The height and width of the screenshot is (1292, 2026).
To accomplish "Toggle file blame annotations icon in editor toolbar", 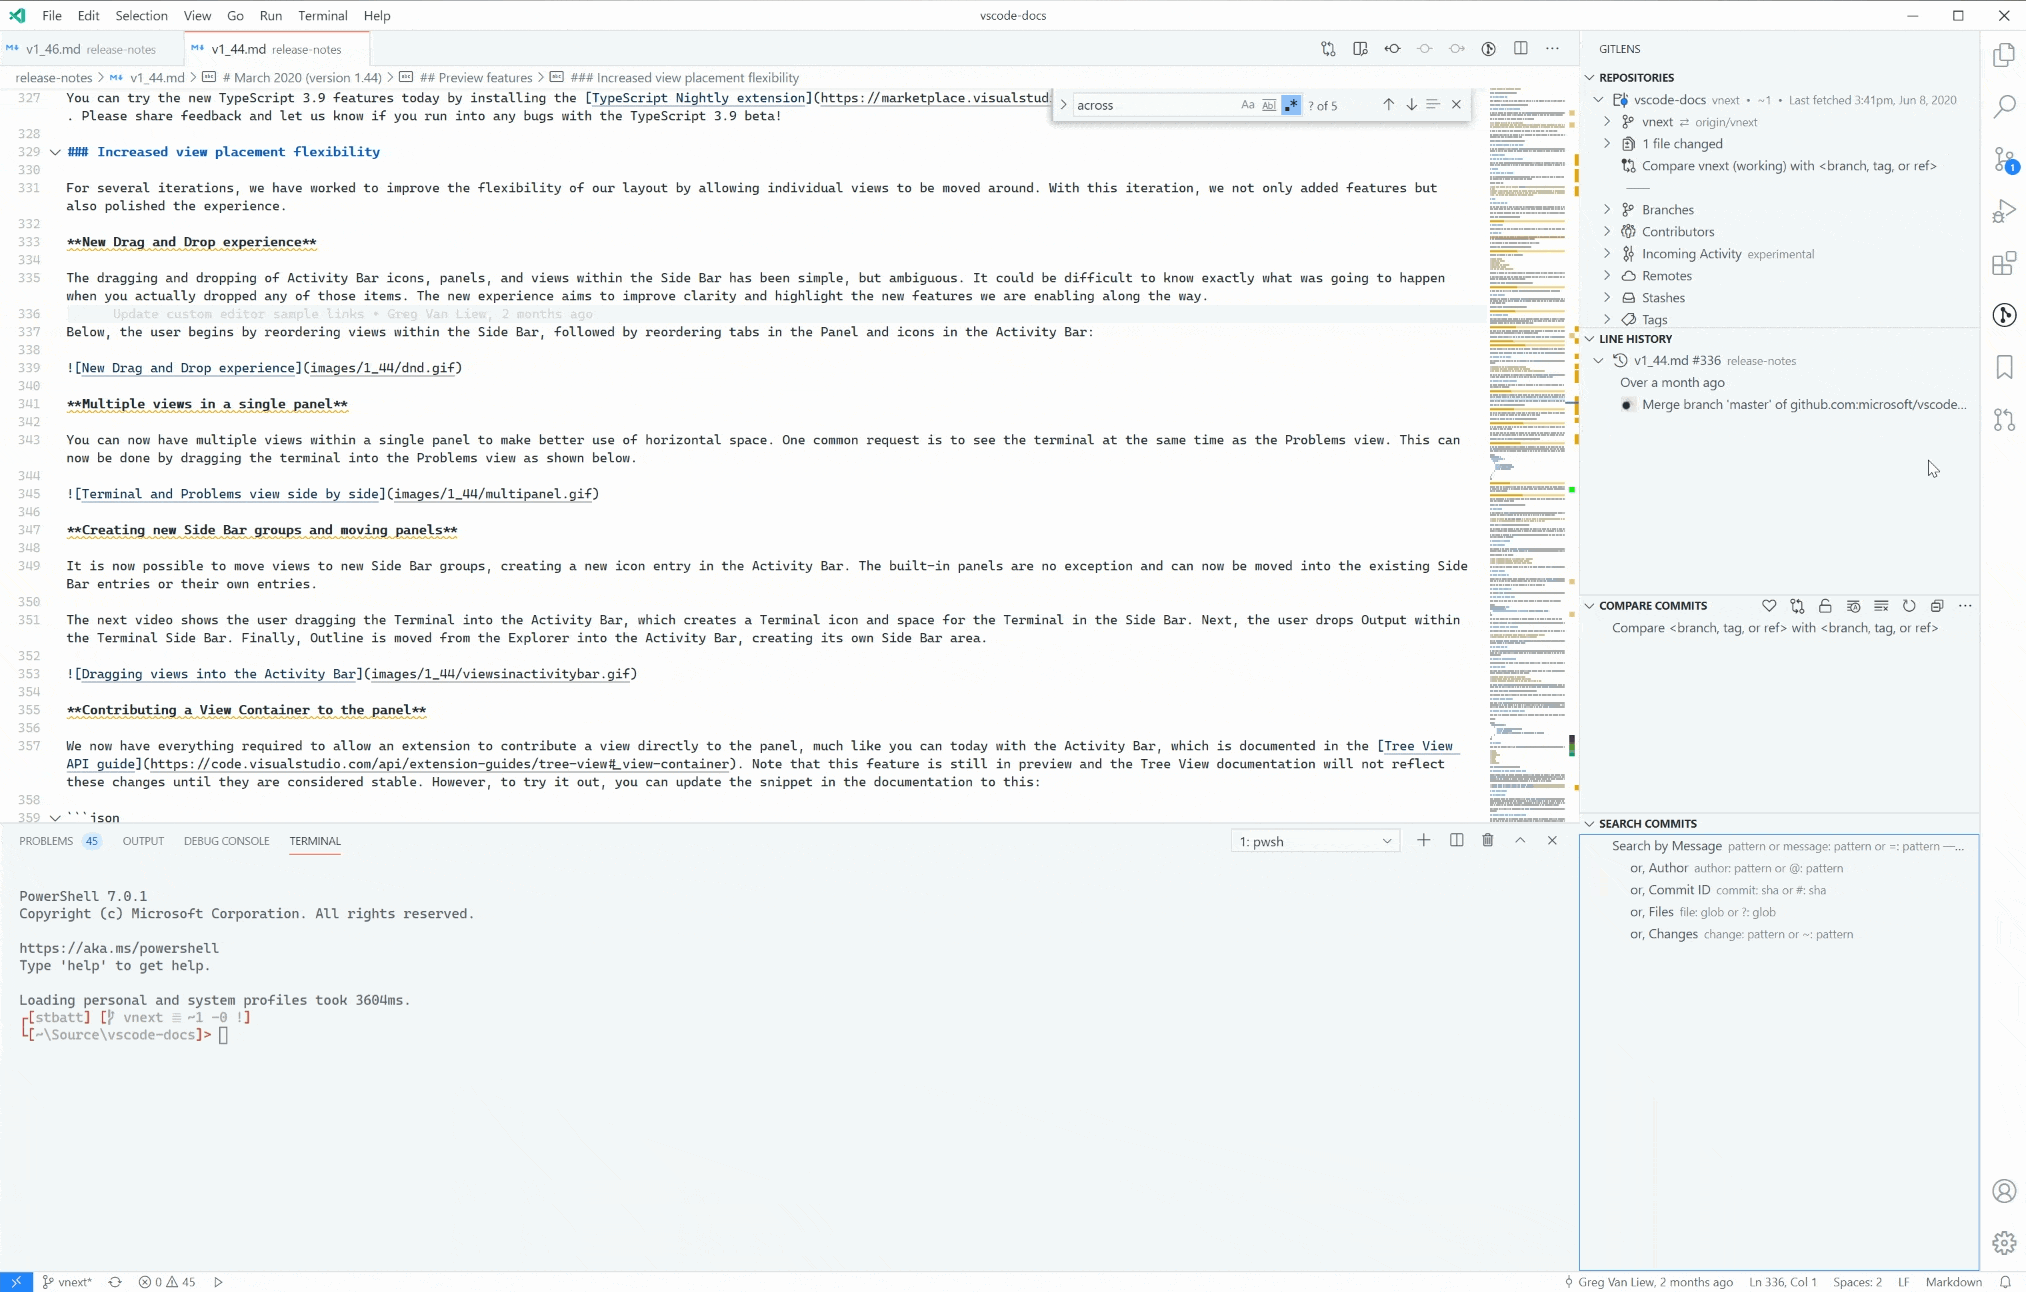I will pos(1488,49).
